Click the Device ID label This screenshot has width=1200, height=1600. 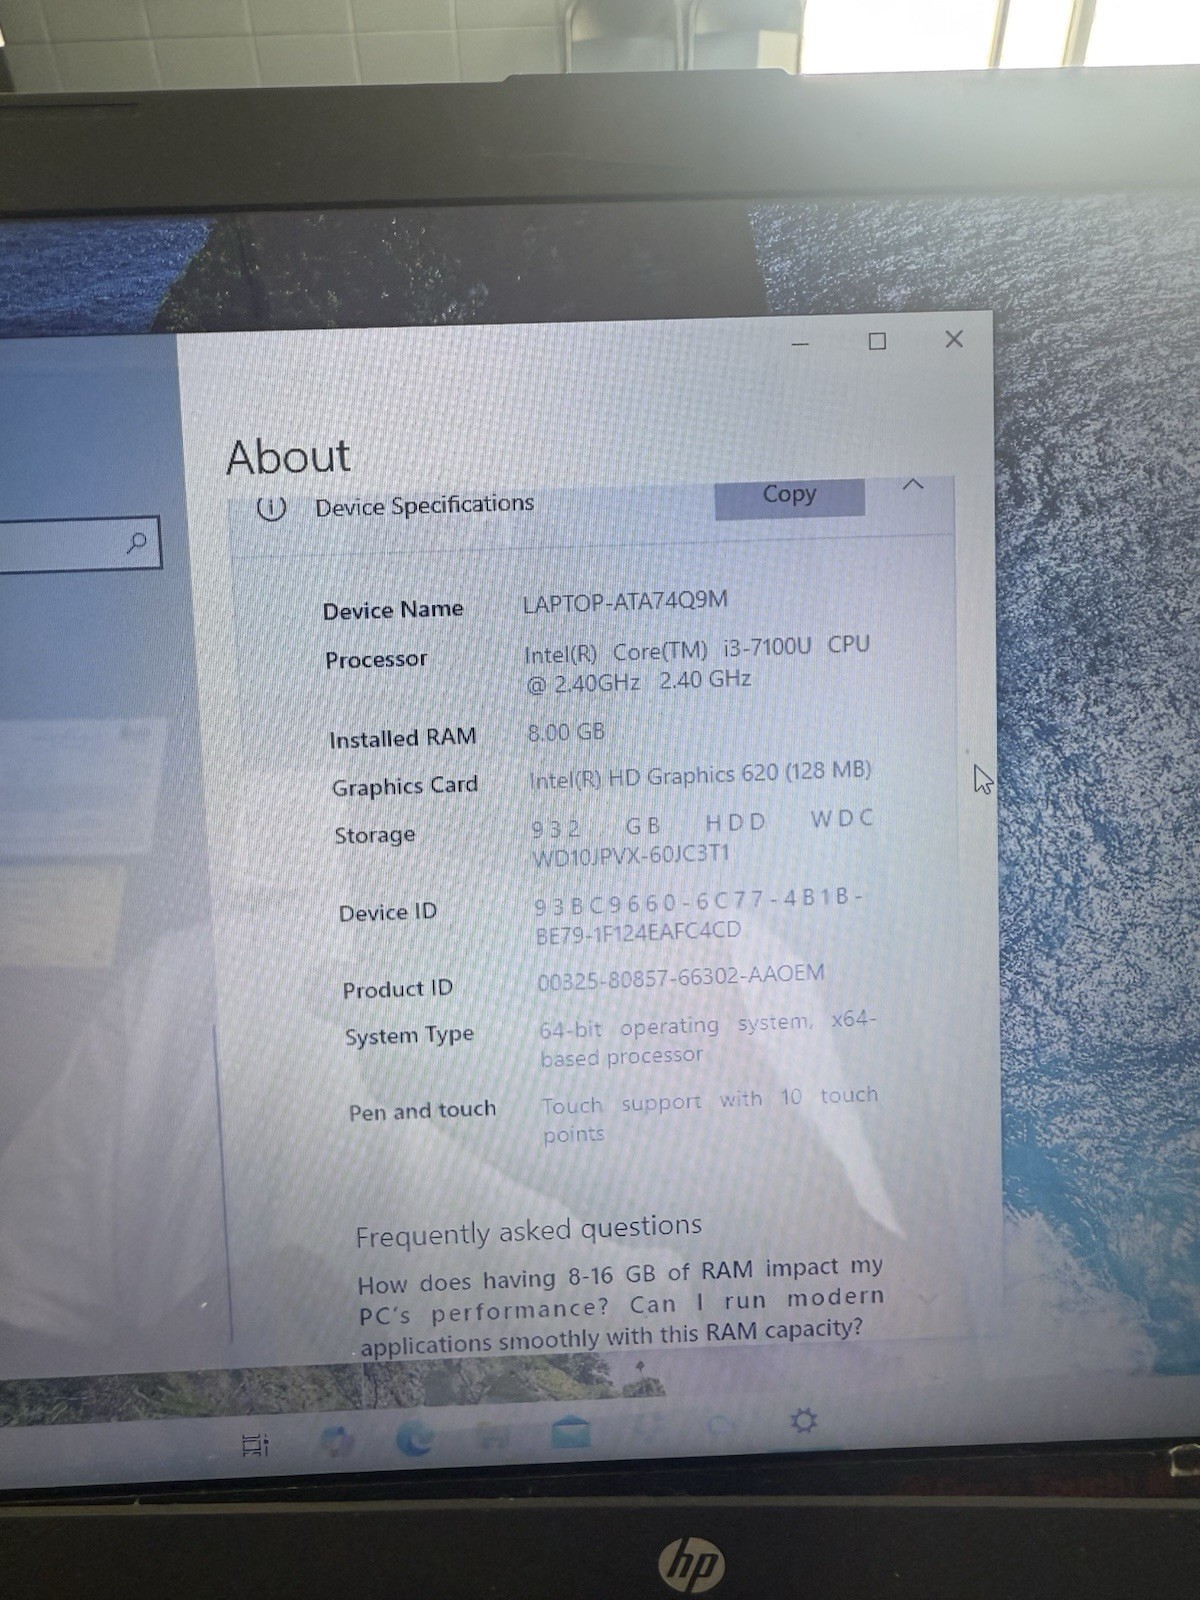[x=388, y=913]
